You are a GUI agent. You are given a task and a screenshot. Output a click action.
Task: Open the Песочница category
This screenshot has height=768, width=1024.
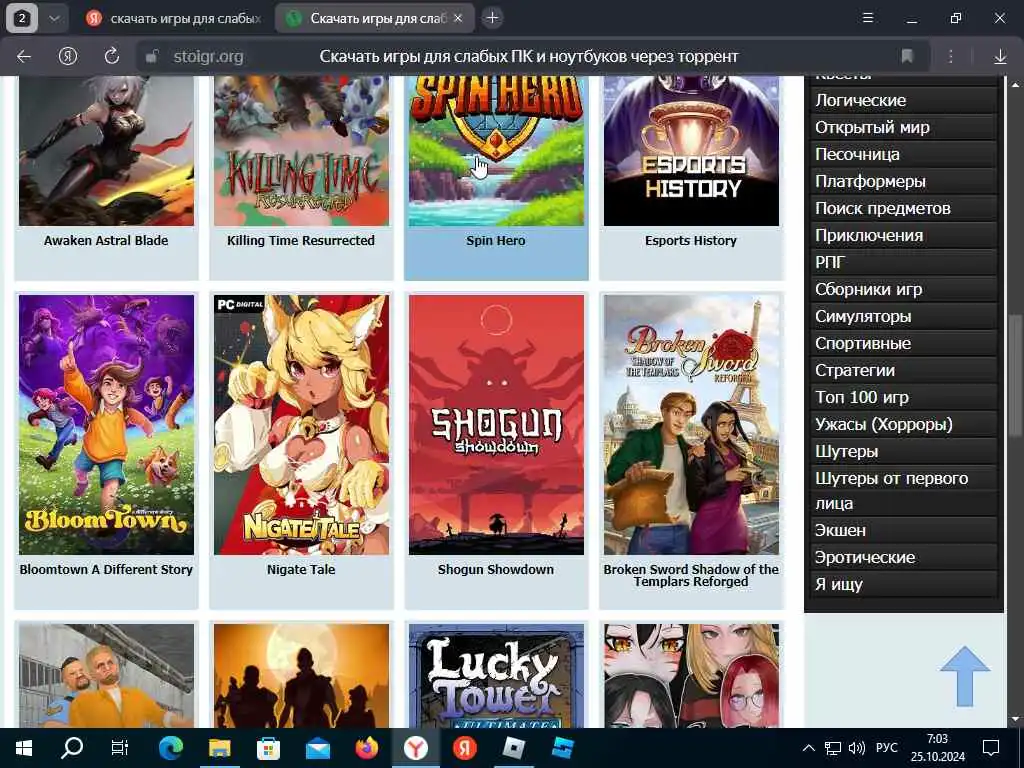point(904,154)
